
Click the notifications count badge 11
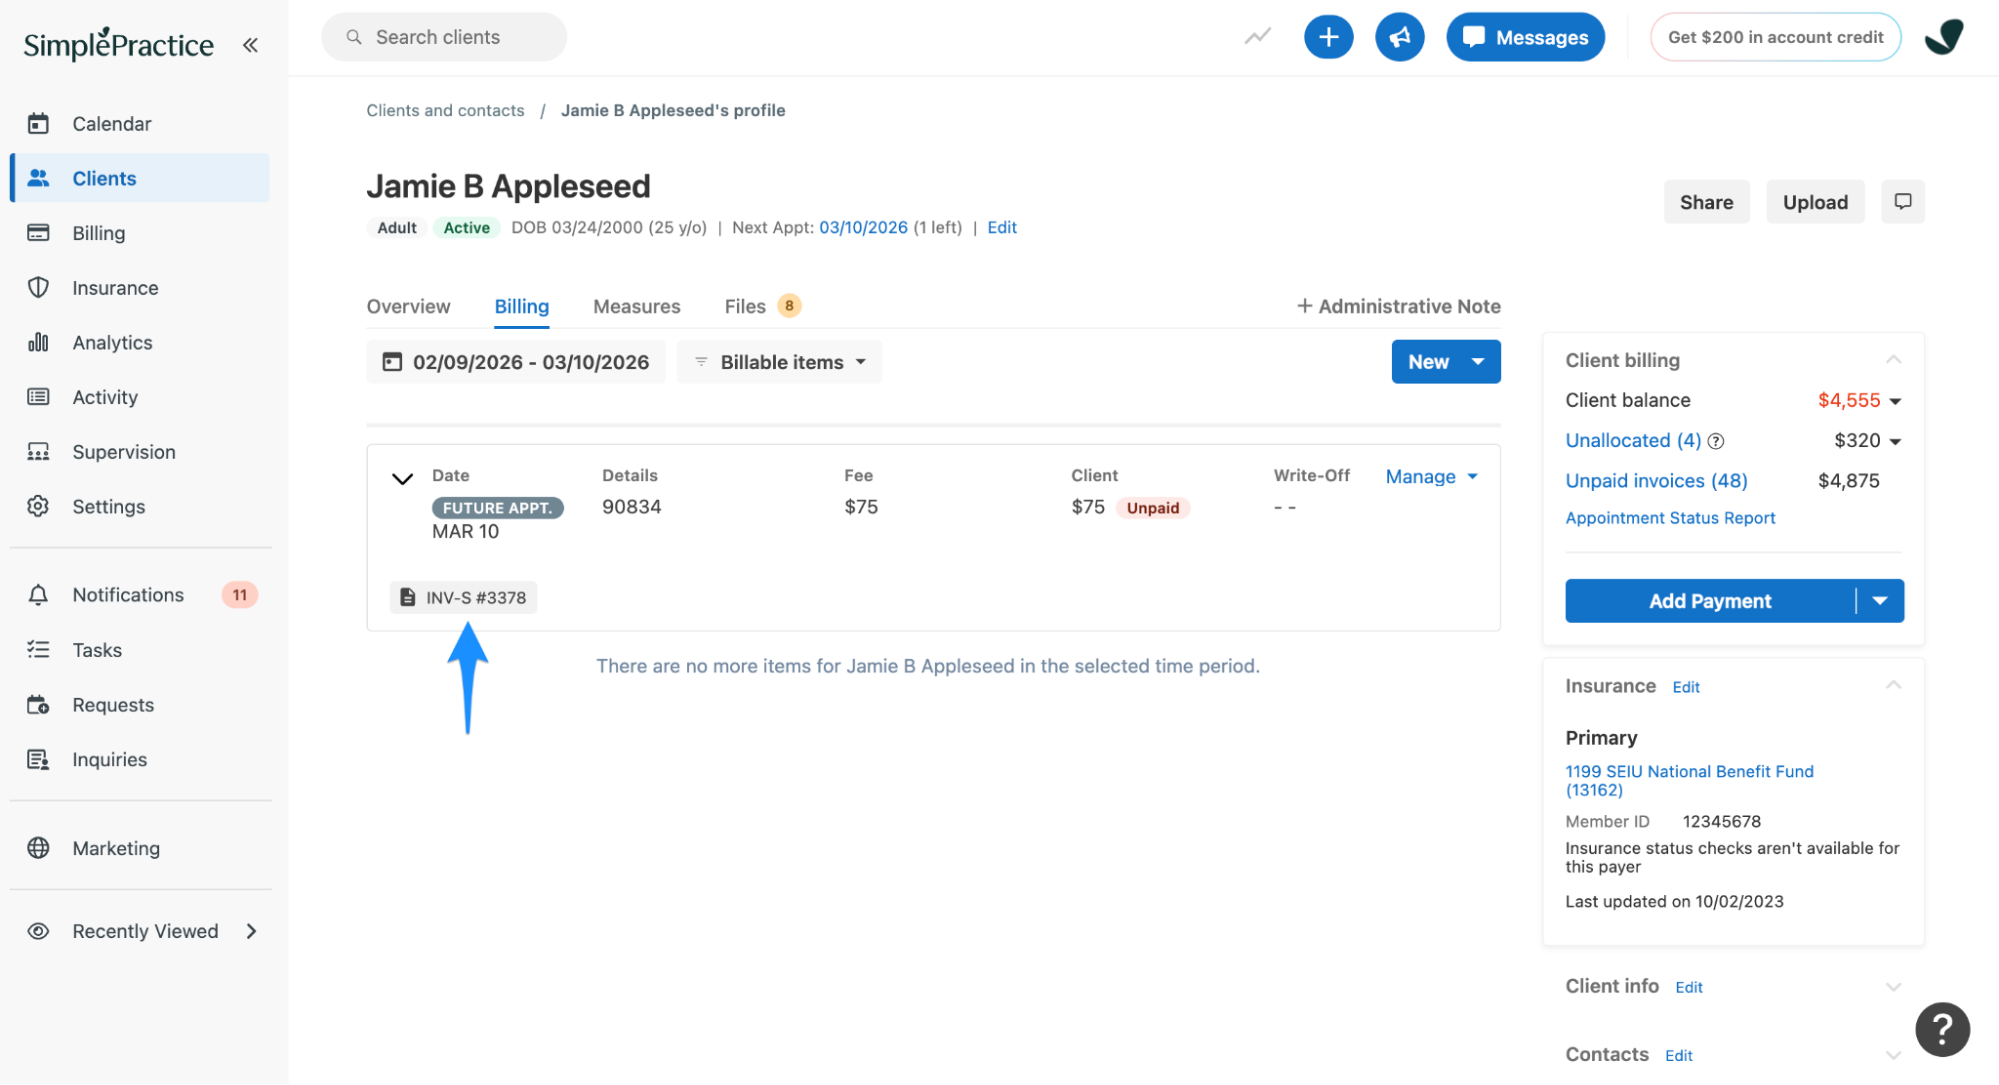coord(239,595)
